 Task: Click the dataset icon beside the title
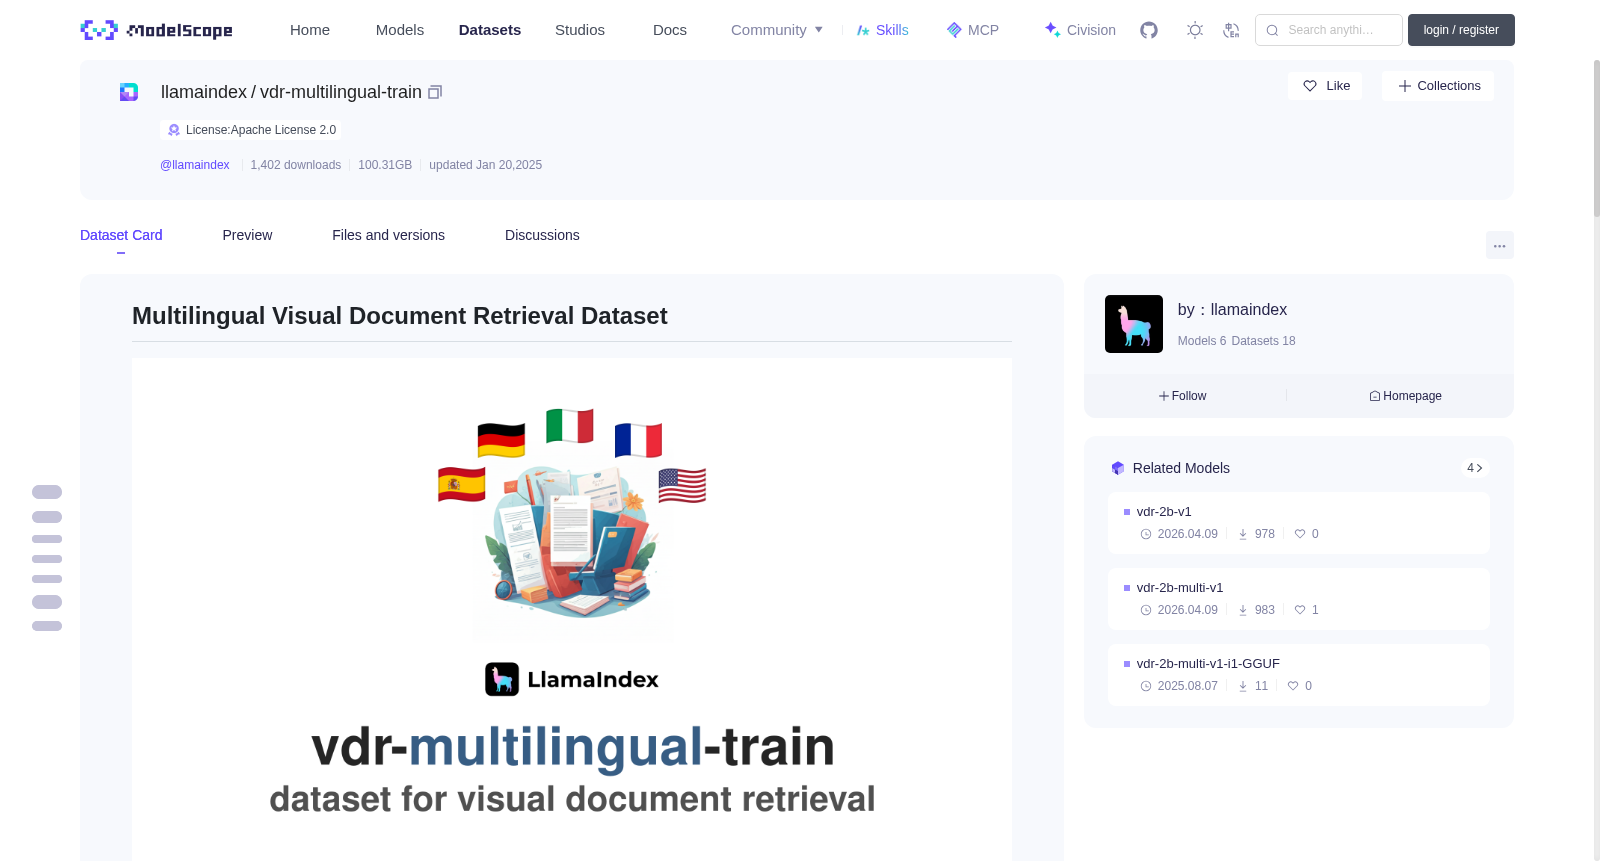click(x=129, y=92)
